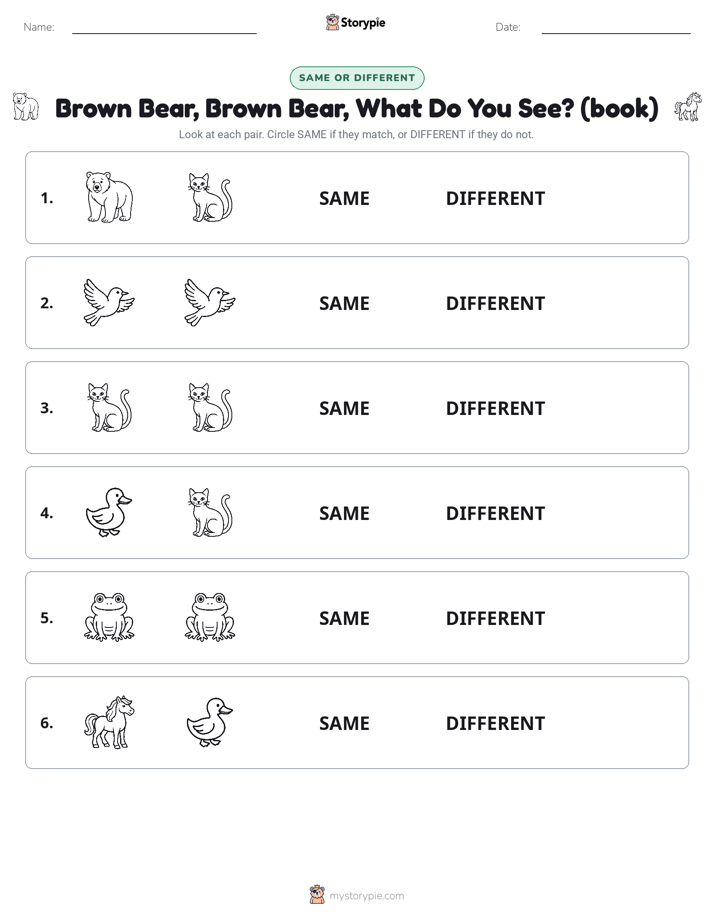Image resolution: width=714 pixels, height=924 pixels.
Task: Click the duck image in row 4
Action: (109, 512)
